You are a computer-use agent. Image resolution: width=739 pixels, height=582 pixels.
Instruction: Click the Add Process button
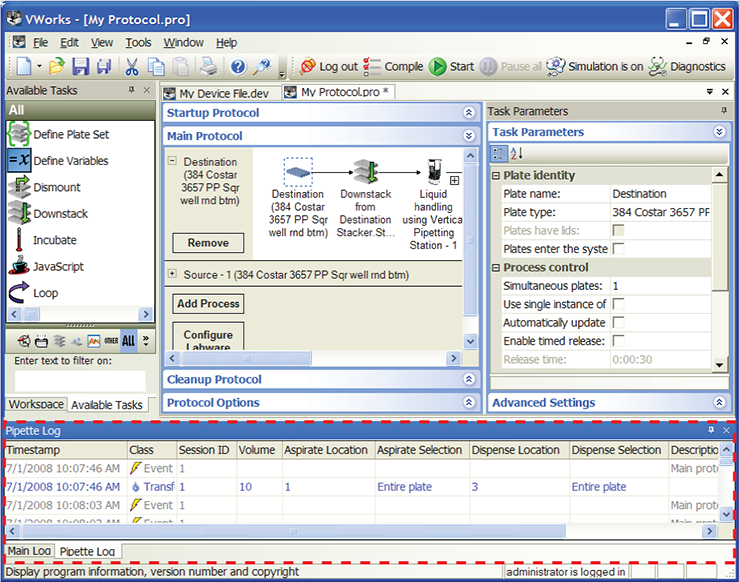coord(208,304)
